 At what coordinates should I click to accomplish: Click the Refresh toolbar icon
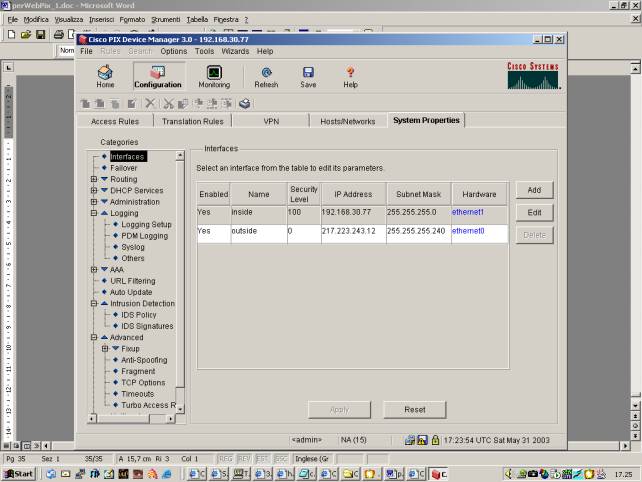(x=266, y=77)
